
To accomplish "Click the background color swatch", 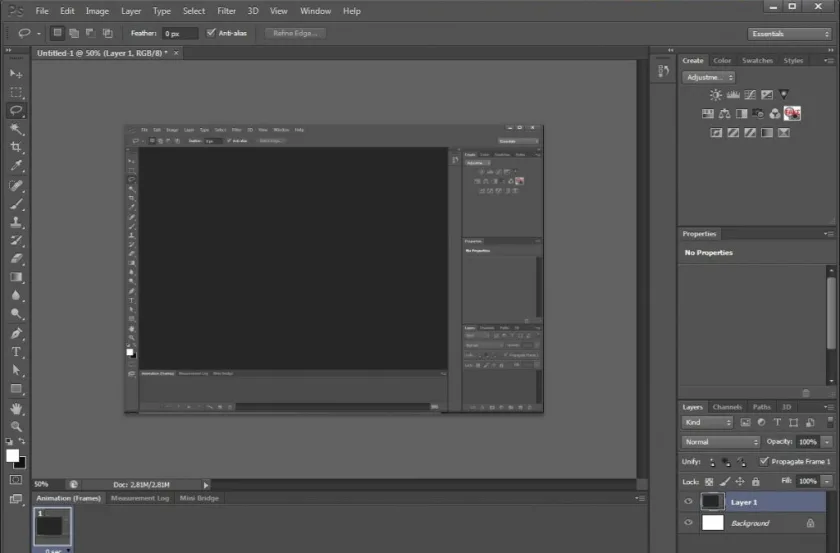I will 21,464.
